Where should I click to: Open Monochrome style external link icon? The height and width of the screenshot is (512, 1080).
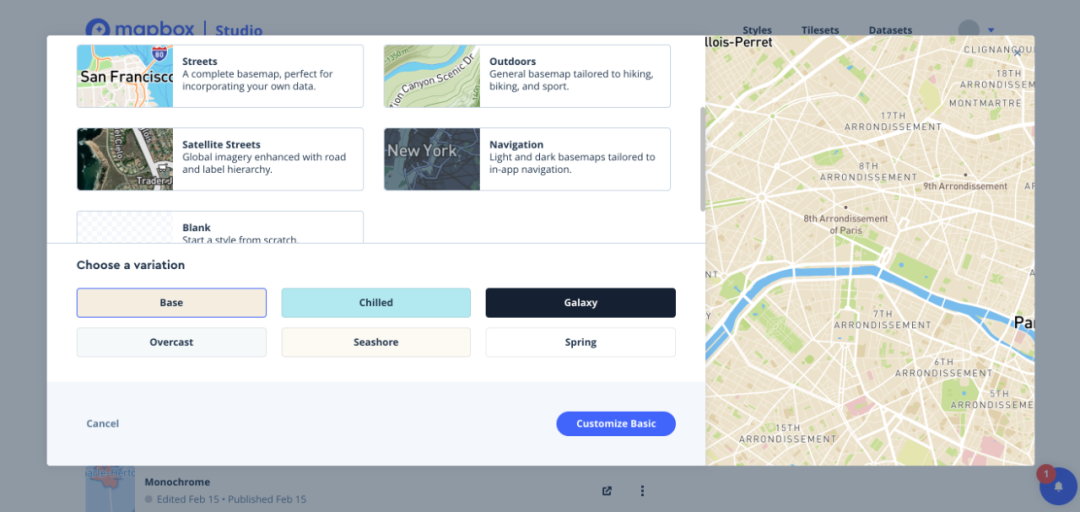click(607, 491)
